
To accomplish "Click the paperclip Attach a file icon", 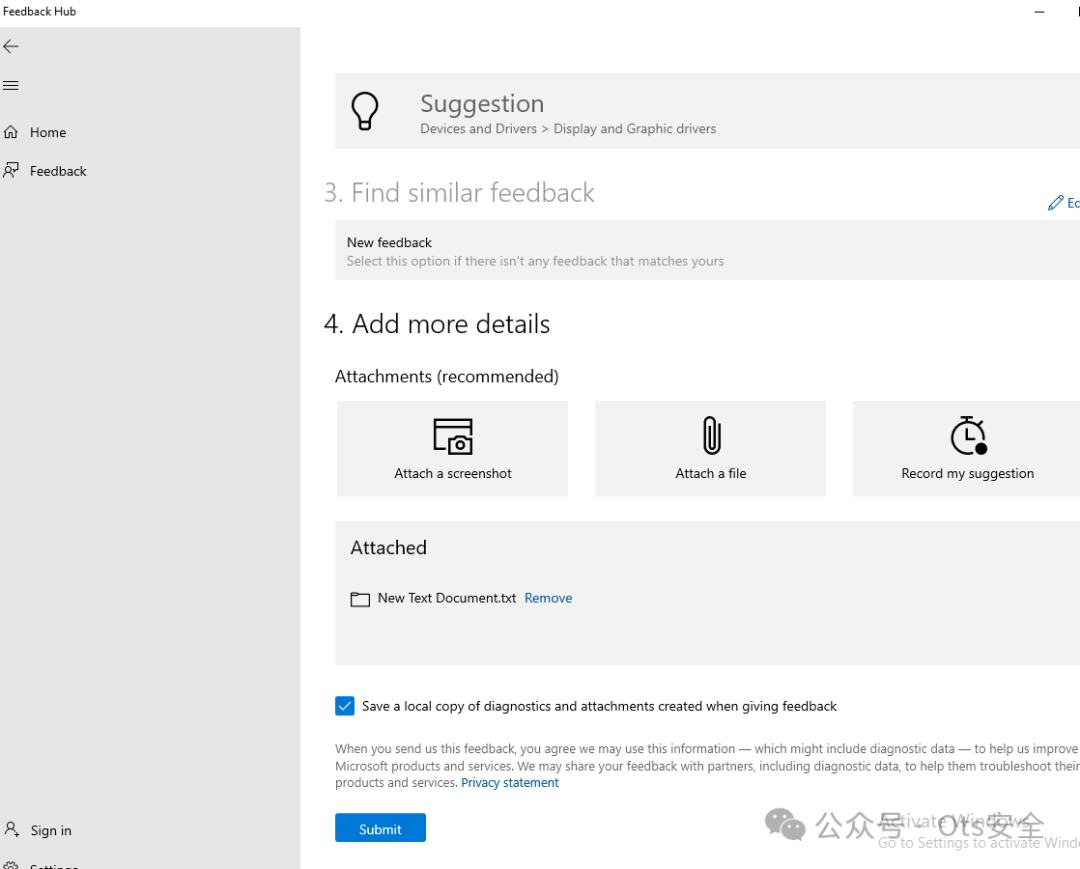I will click(711, 437).
